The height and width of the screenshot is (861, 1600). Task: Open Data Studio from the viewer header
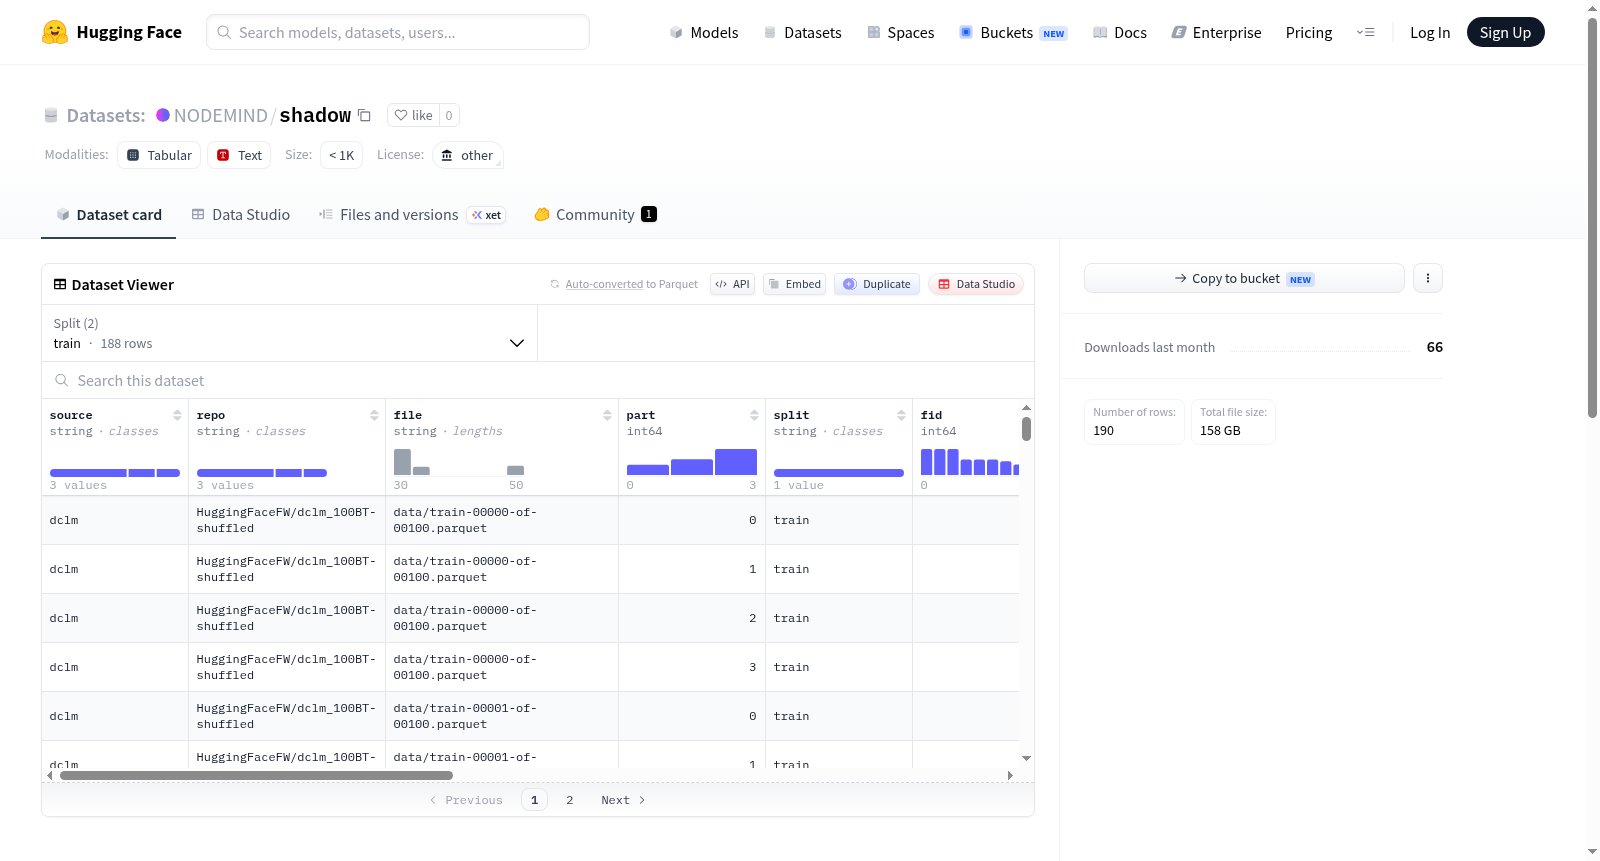click(976, 284)
